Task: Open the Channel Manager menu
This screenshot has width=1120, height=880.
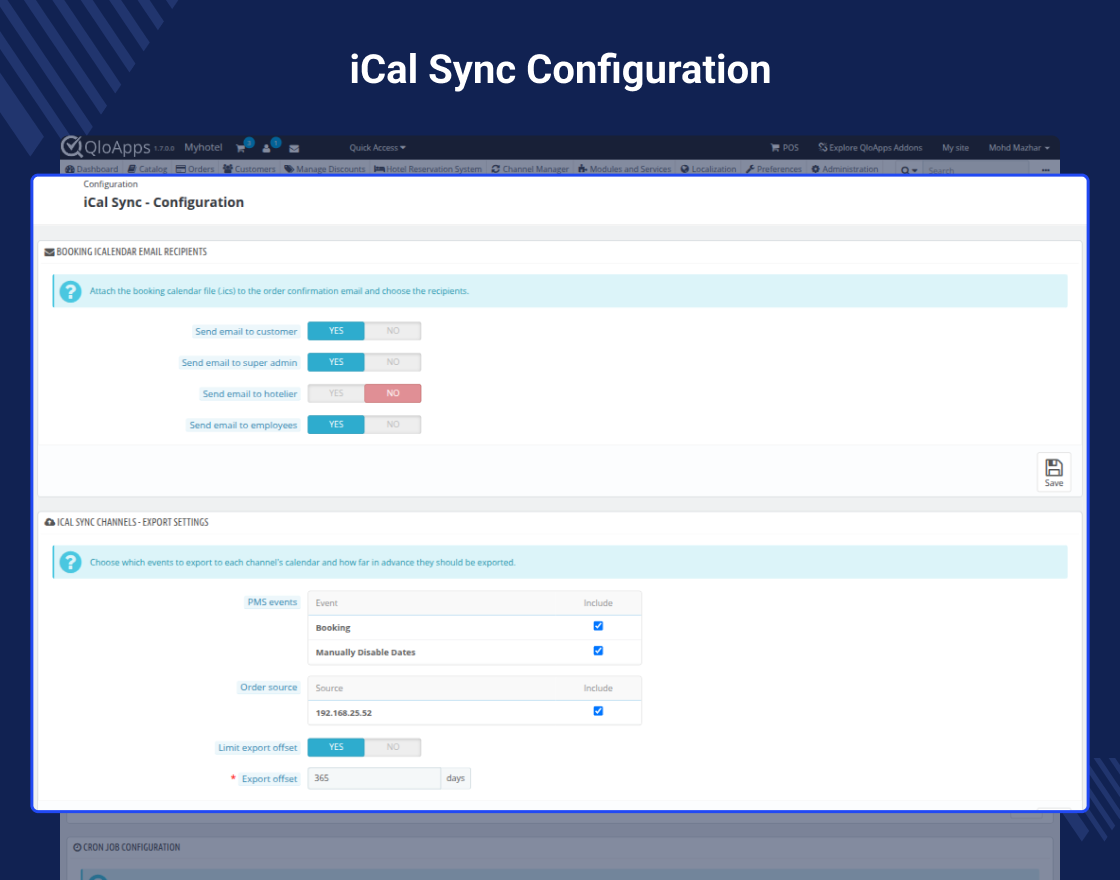Action: coord(530,169)
